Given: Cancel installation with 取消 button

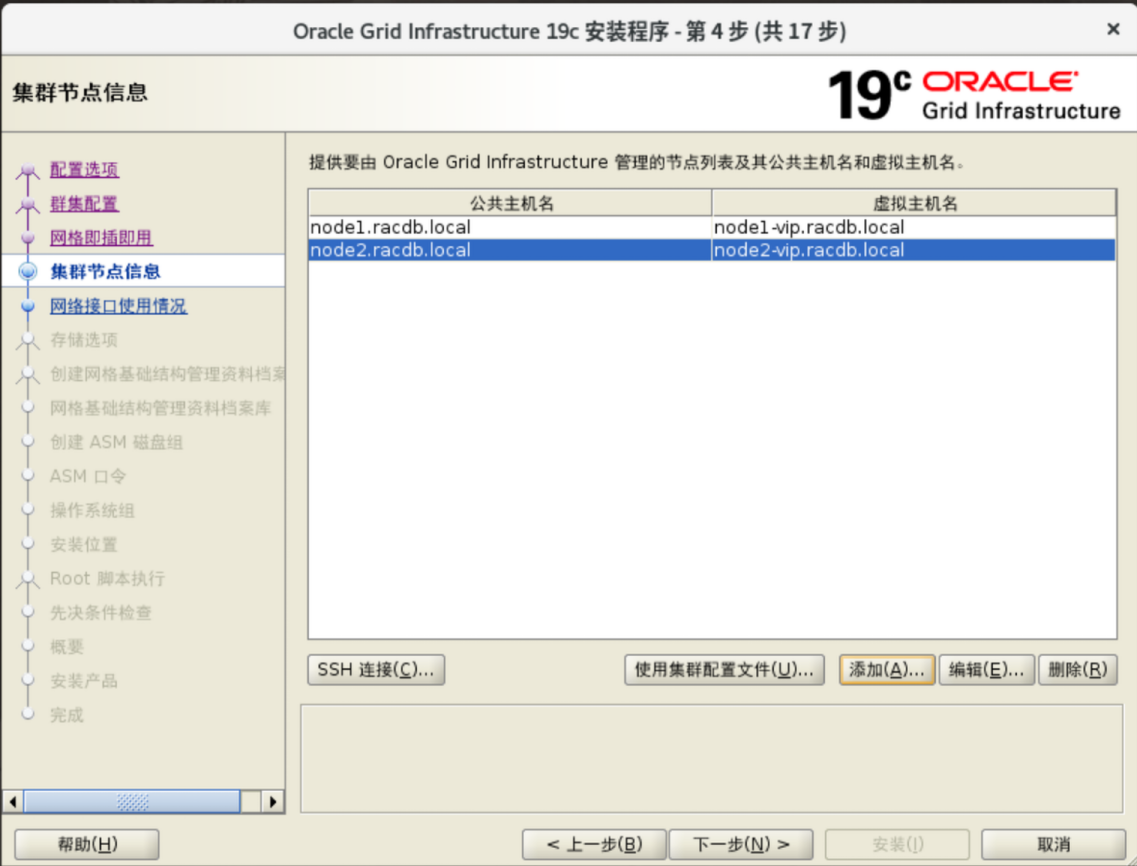Looking at the screenshot, I should click(1053, 845).
